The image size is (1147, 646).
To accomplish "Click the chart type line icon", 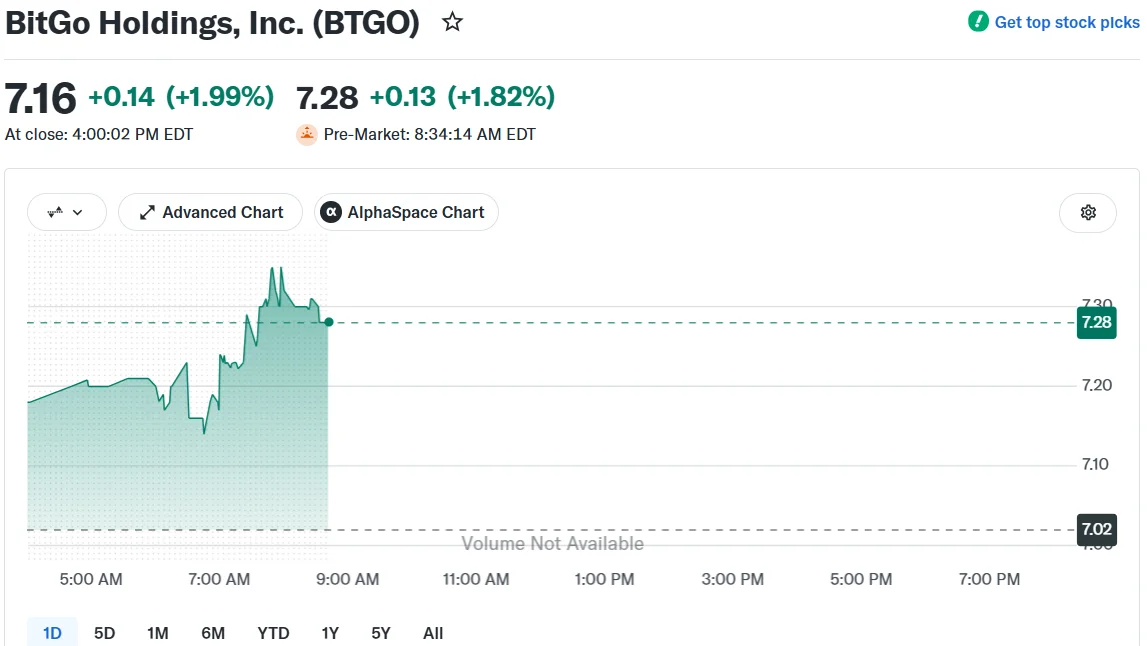I will pos(55,212).
